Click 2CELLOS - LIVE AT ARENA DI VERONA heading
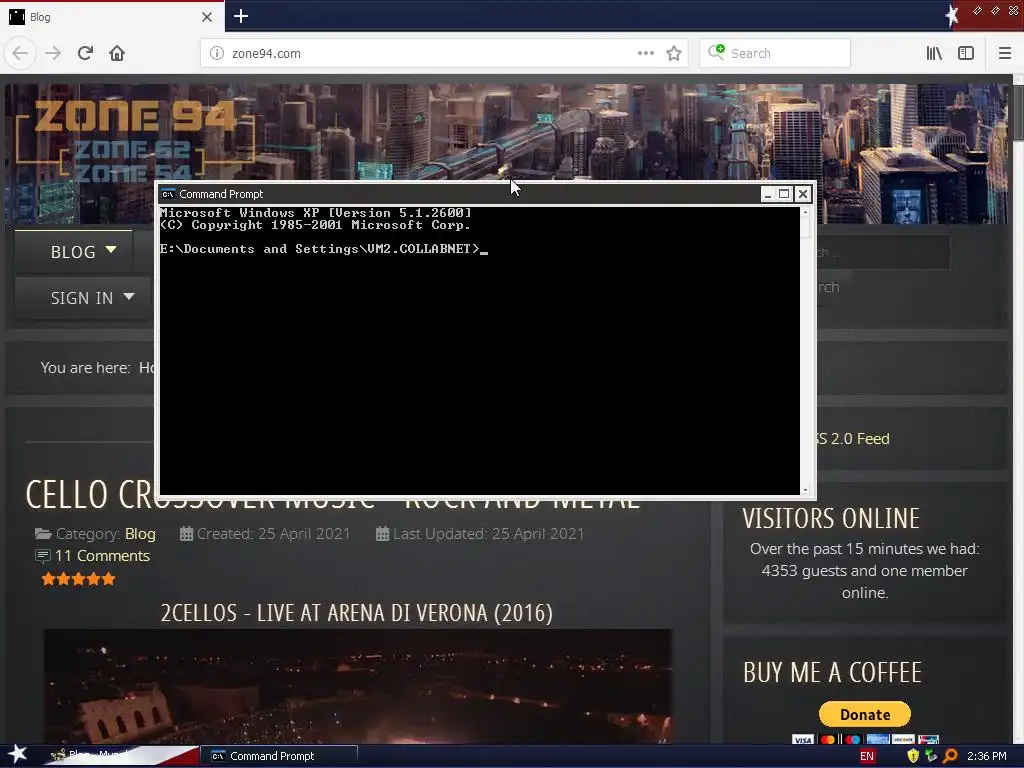This screenshot has height=768, width=1024. tap(357, 613)
